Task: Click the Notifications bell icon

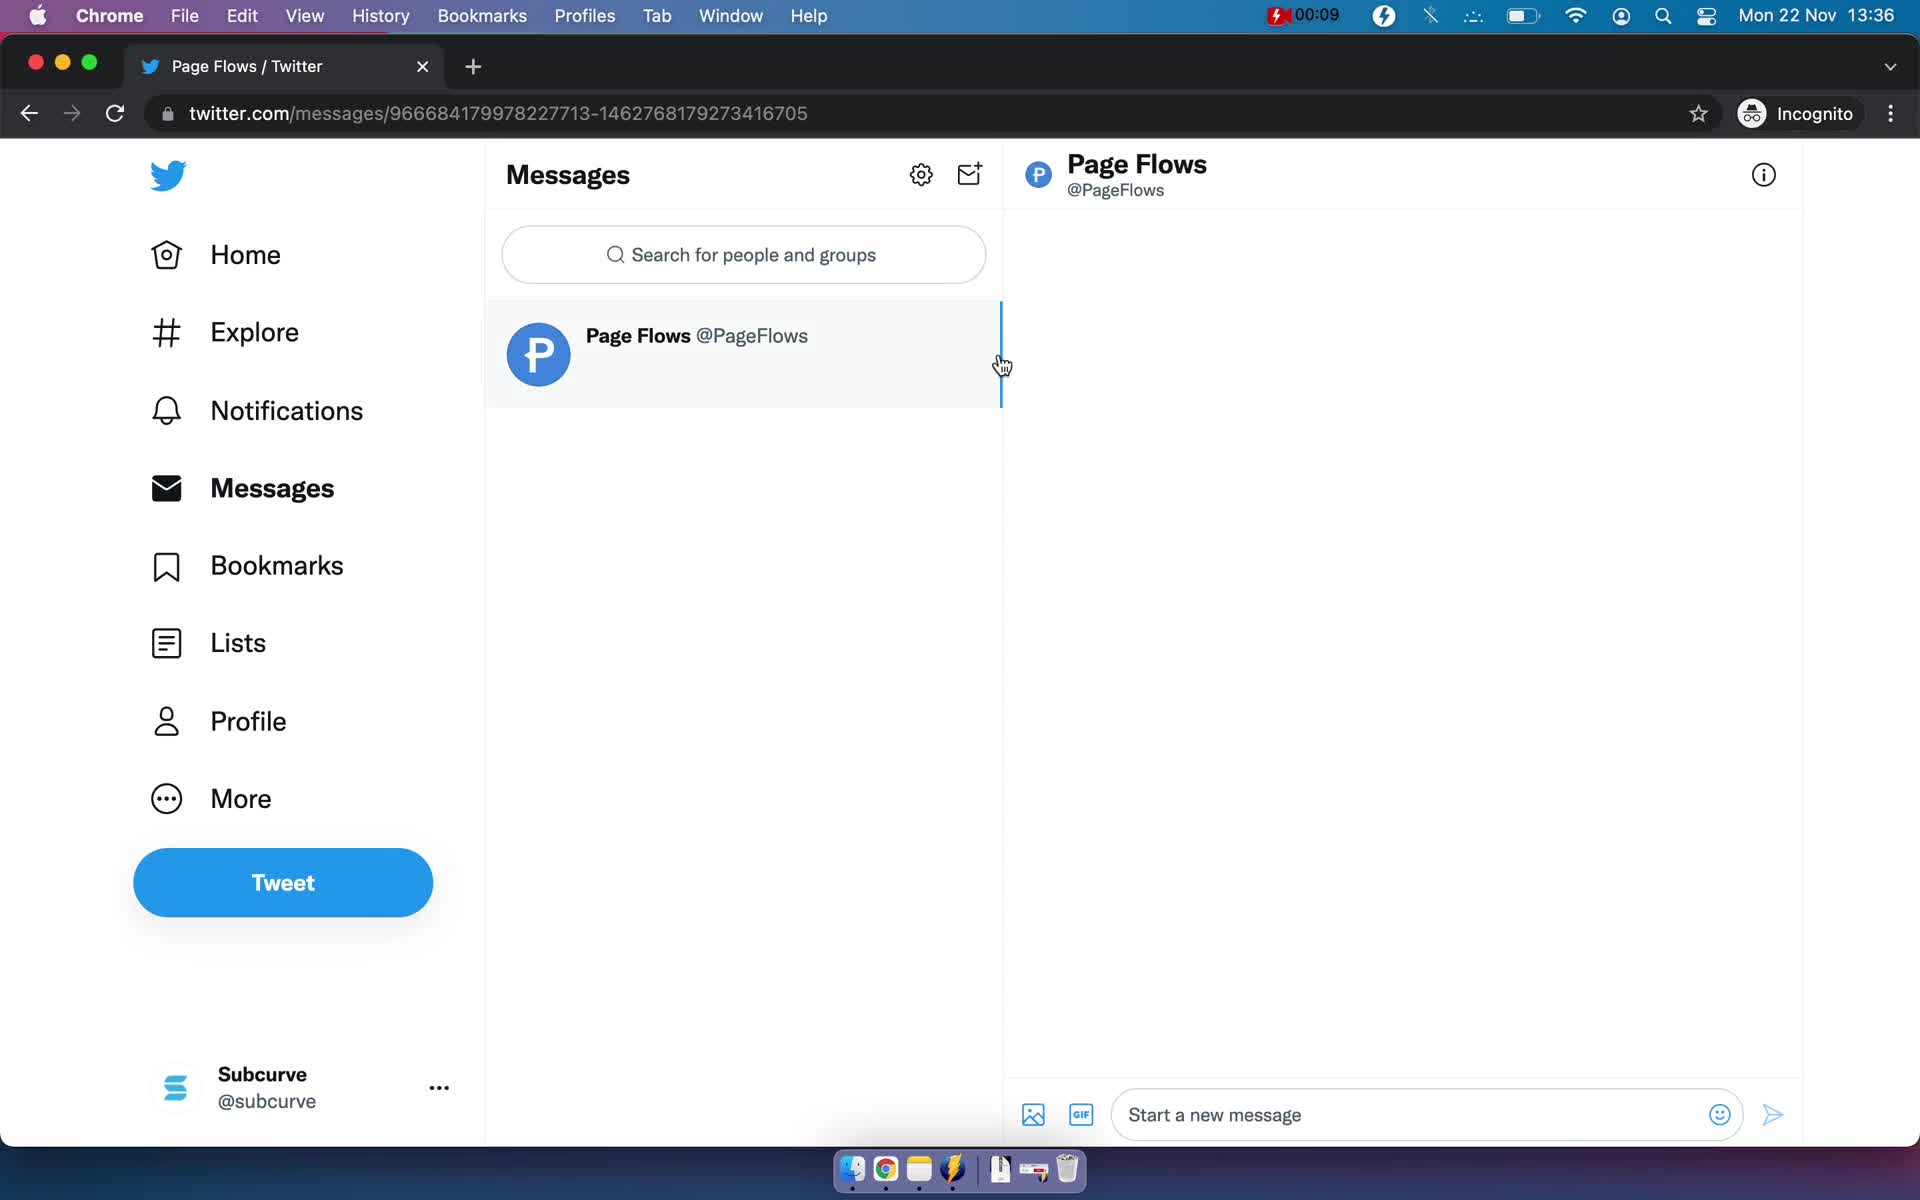Action: click(166, 410)
